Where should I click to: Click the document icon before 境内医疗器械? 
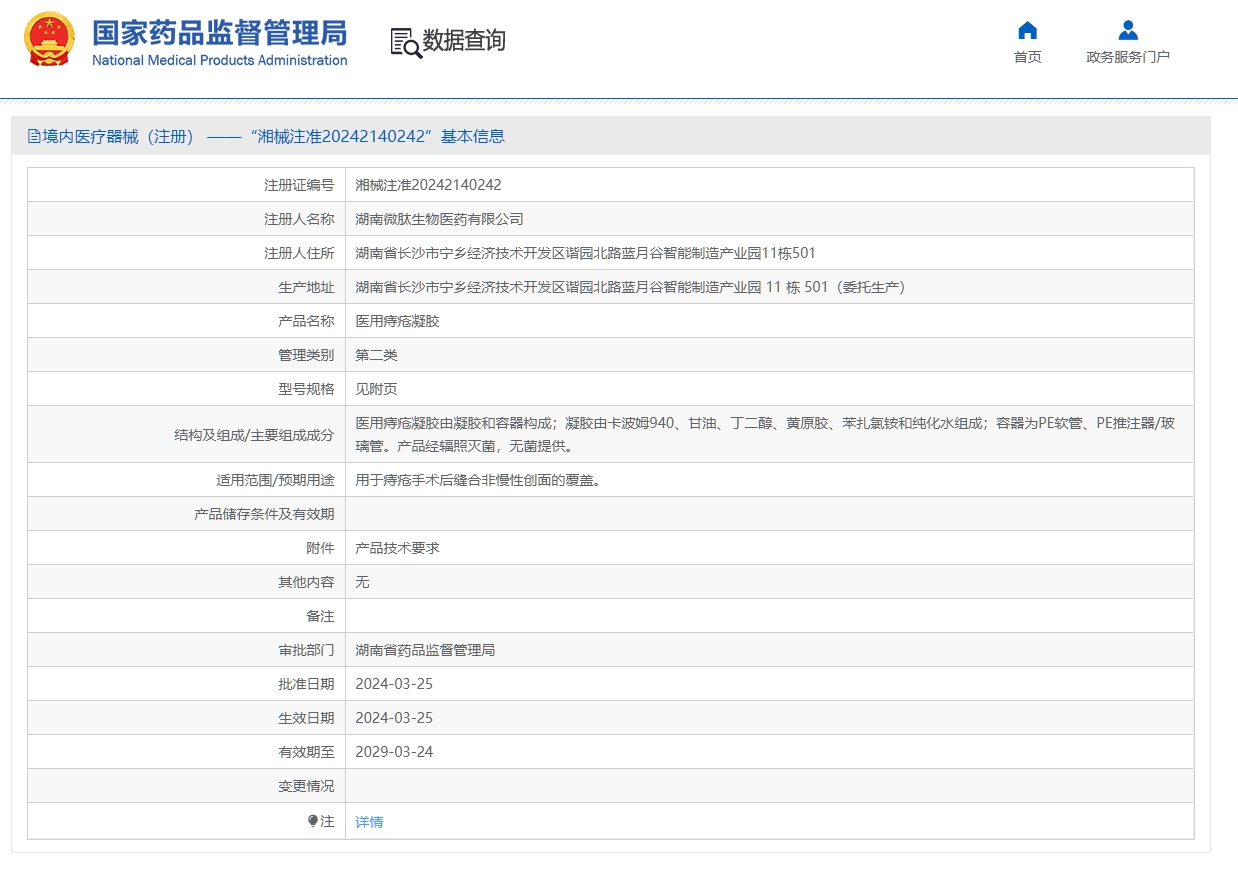(x=34, y=137)
